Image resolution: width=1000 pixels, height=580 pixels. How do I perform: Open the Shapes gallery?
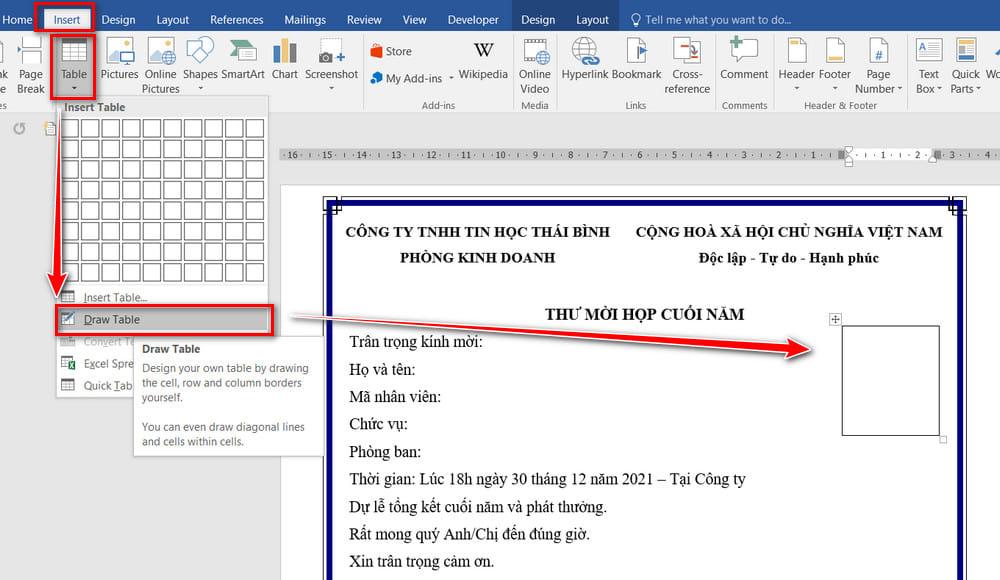[x=200, y=64]
